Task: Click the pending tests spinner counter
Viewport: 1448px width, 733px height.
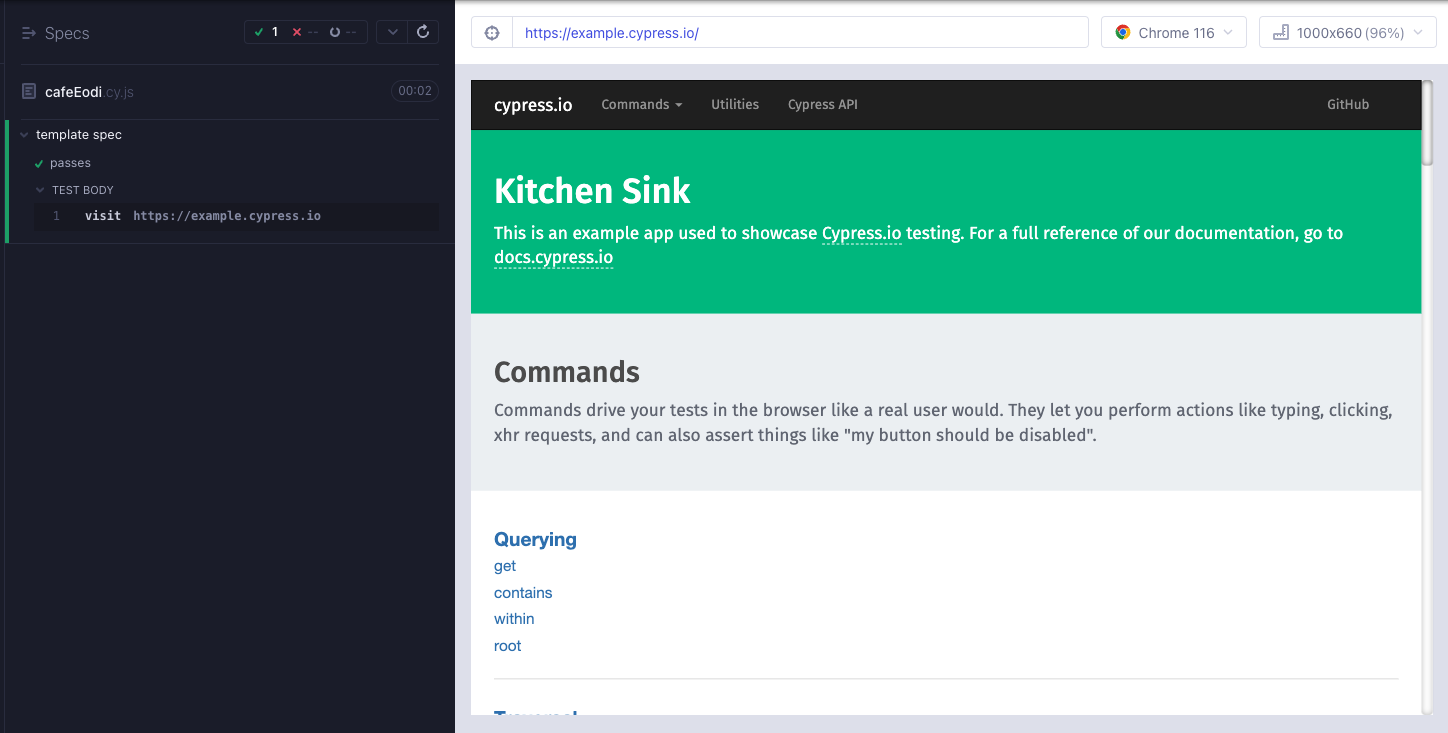Action: [x=343, y=32]
